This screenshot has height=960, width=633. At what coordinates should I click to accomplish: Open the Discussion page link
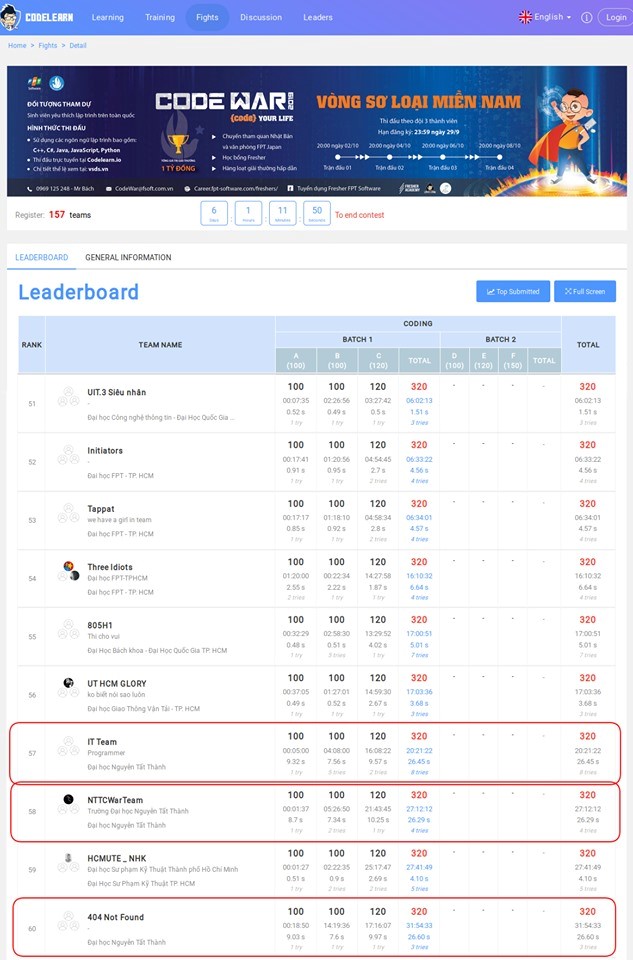click(x=261, y=17)
